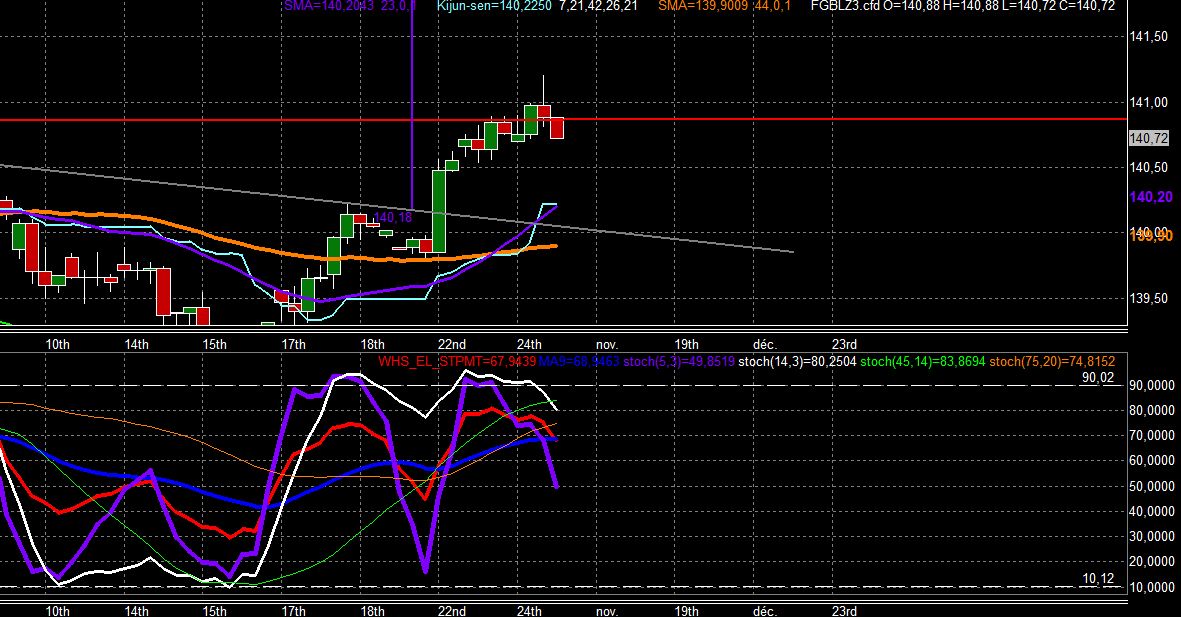Click the 139,50 price axis label
Screen dimensions: 1181x617
point(1149,298)
